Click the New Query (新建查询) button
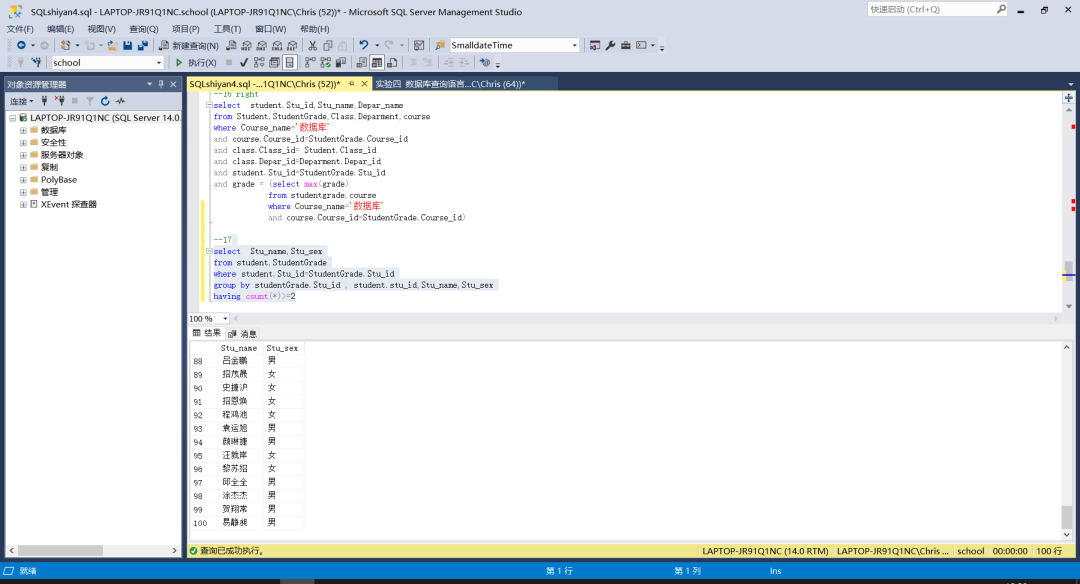 coord(188,46)
